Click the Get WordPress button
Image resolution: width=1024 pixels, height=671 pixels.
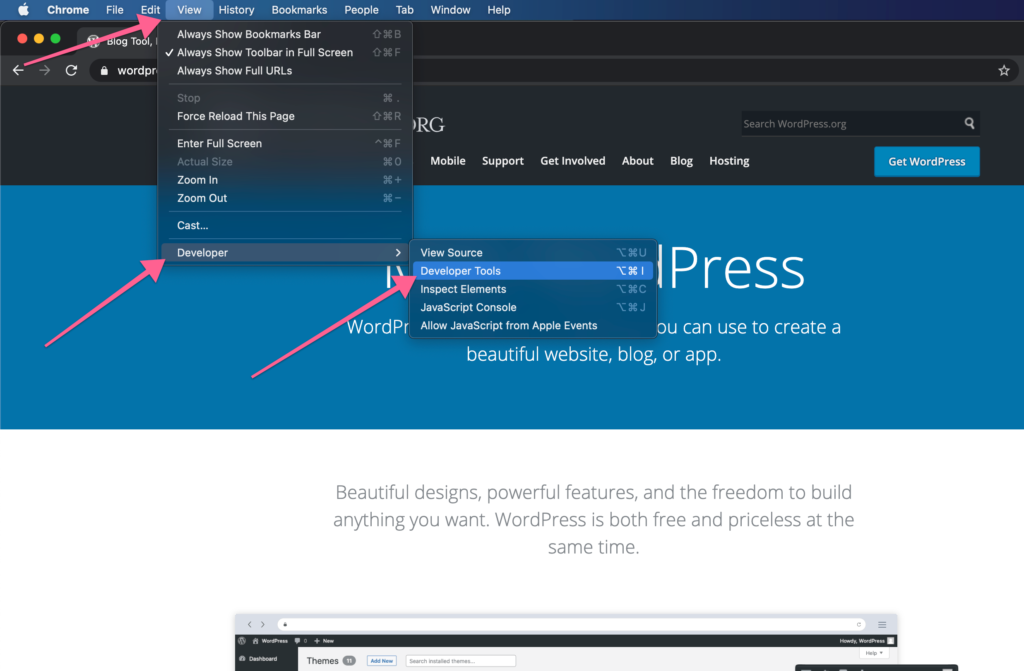tap(926, 162)
